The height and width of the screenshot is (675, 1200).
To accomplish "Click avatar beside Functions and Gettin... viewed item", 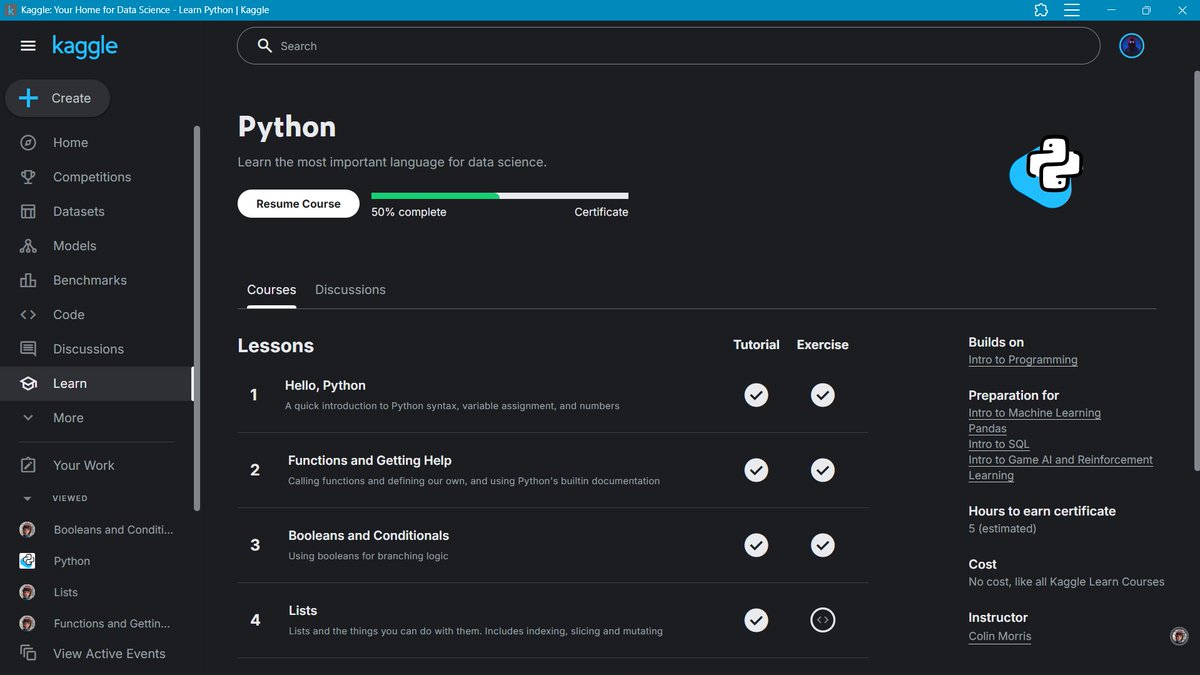I will click(27, 623).
